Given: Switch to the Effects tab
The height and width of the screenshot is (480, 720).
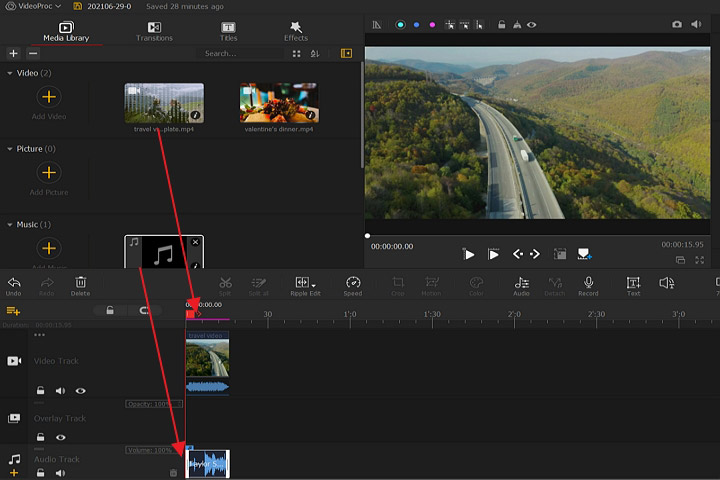Looking at the screenshot, I should click(296, 31).
